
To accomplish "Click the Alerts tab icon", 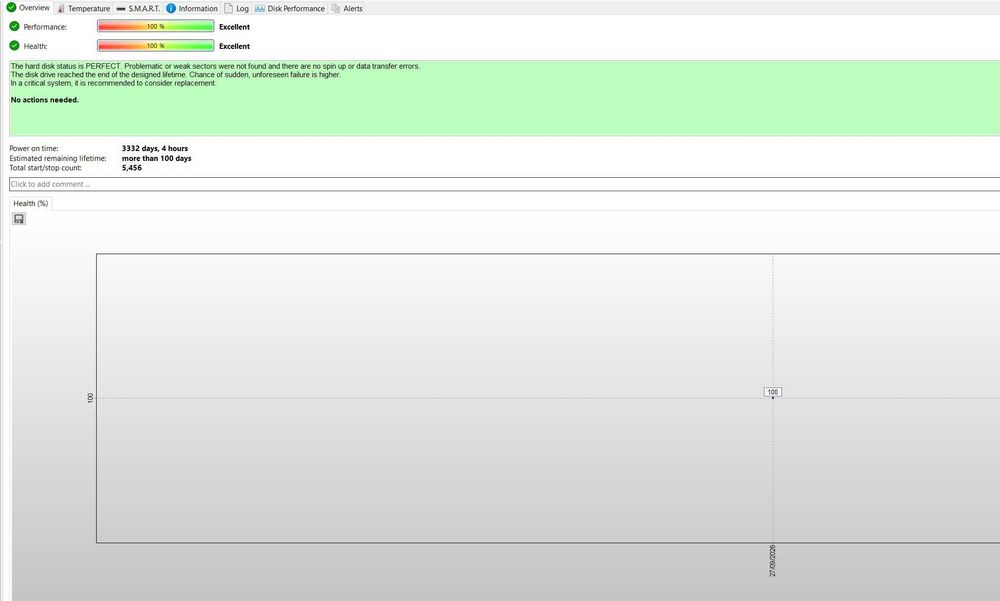I will coord(335,8).
